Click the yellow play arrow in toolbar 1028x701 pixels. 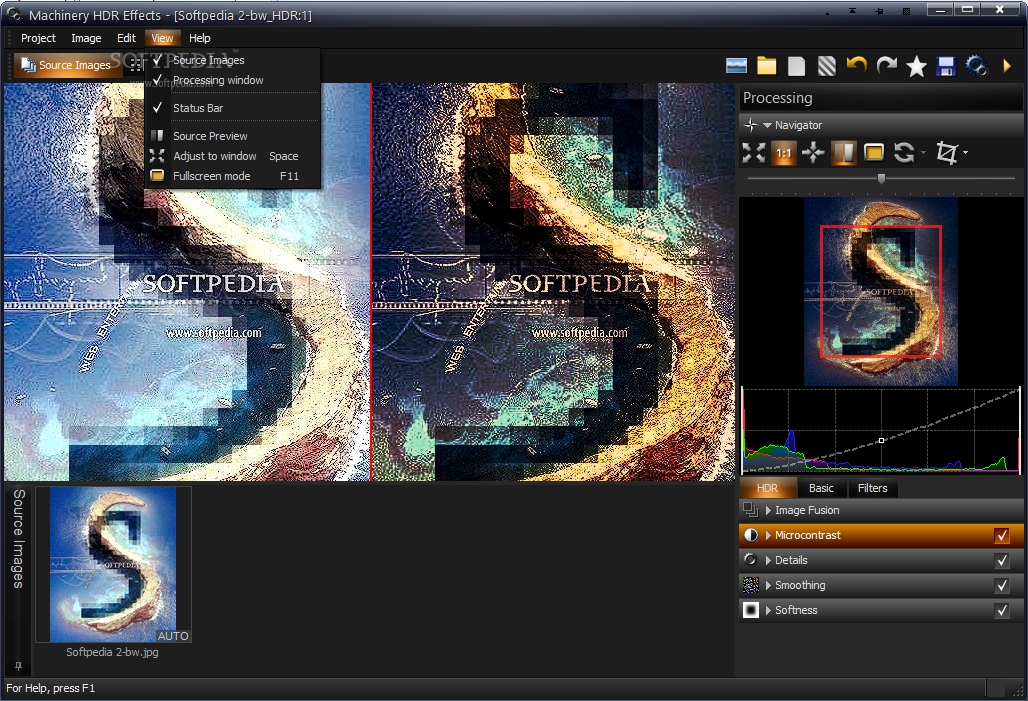tap(1007, 66)
